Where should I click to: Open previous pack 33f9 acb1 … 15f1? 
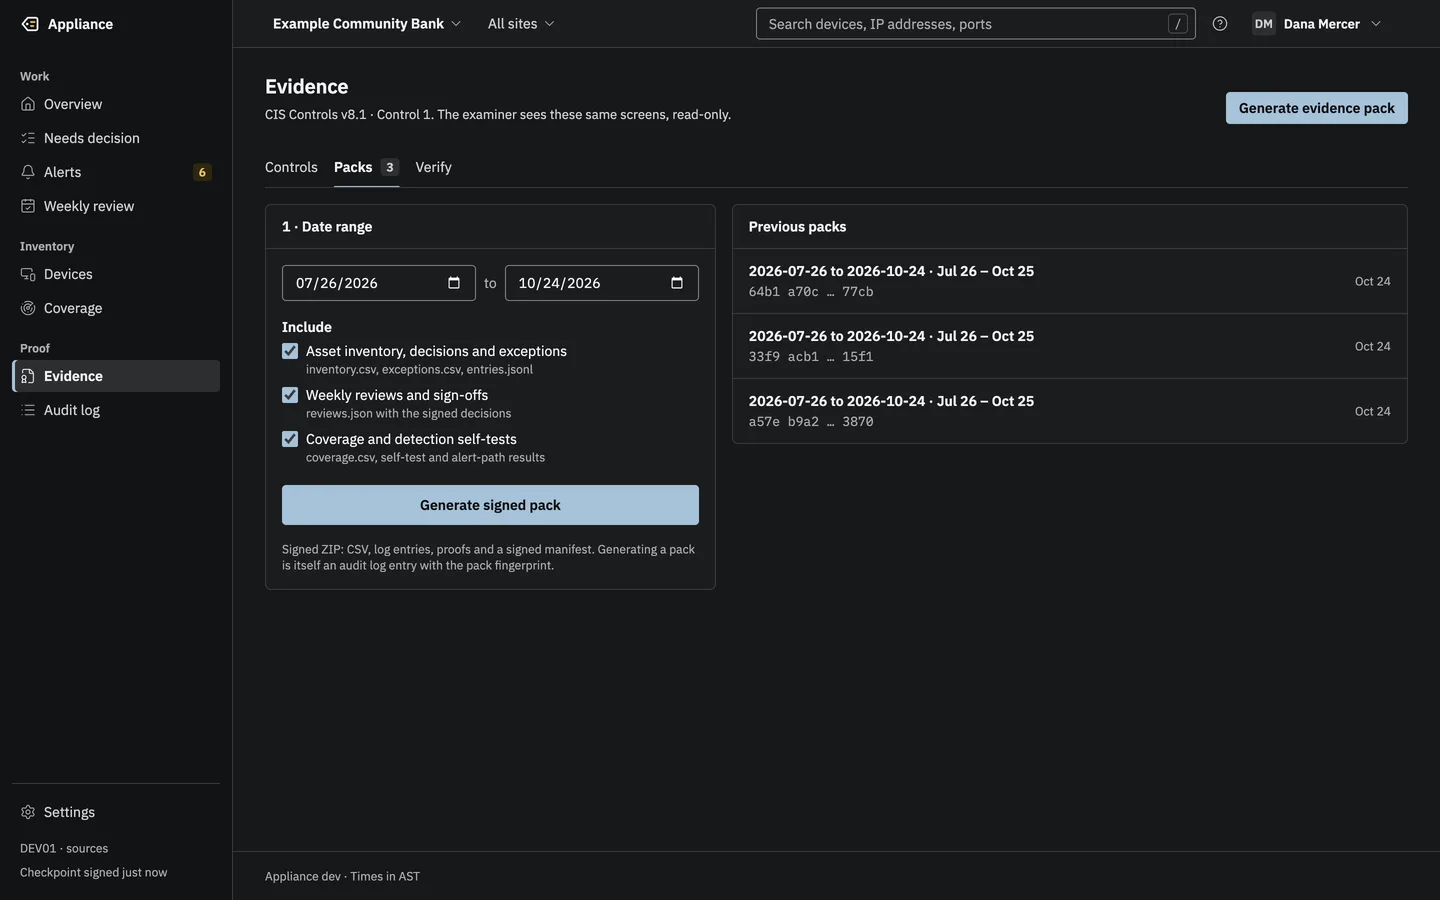(1069, 346)
